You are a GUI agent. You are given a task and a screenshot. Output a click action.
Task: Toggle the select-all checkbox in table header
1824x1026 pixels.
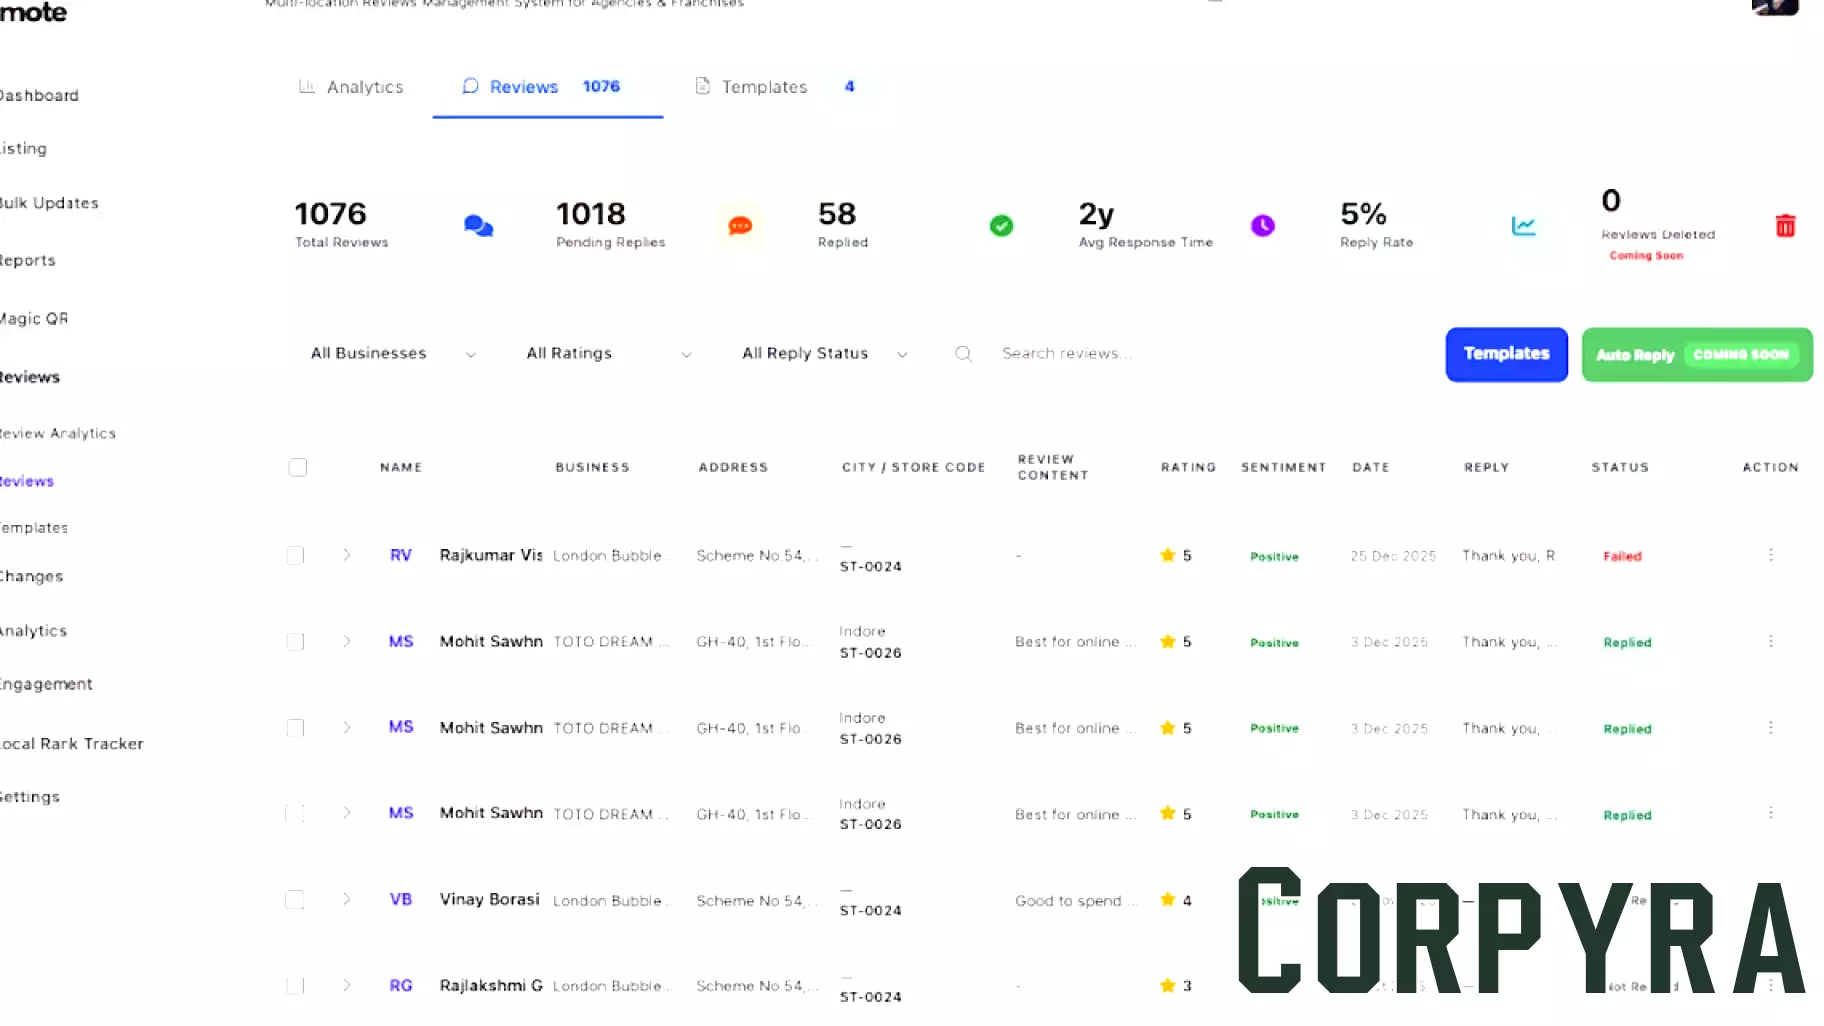click(x=298, y=468)
